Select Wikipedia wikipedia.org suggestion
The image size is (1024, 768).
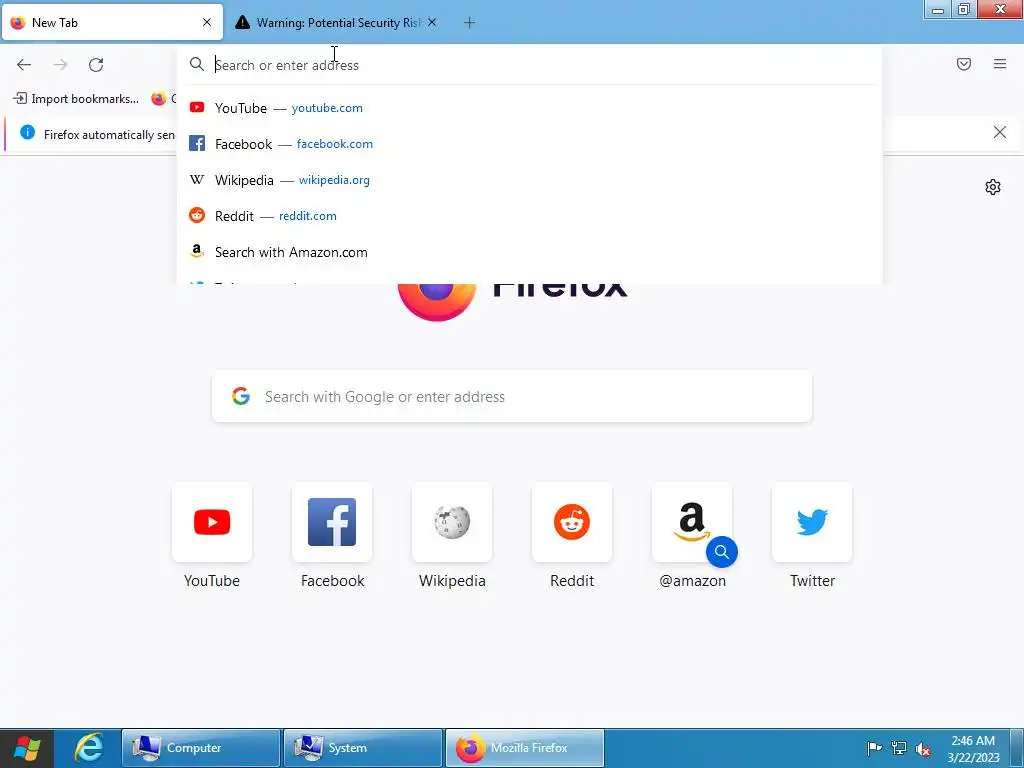coord(529,180)
